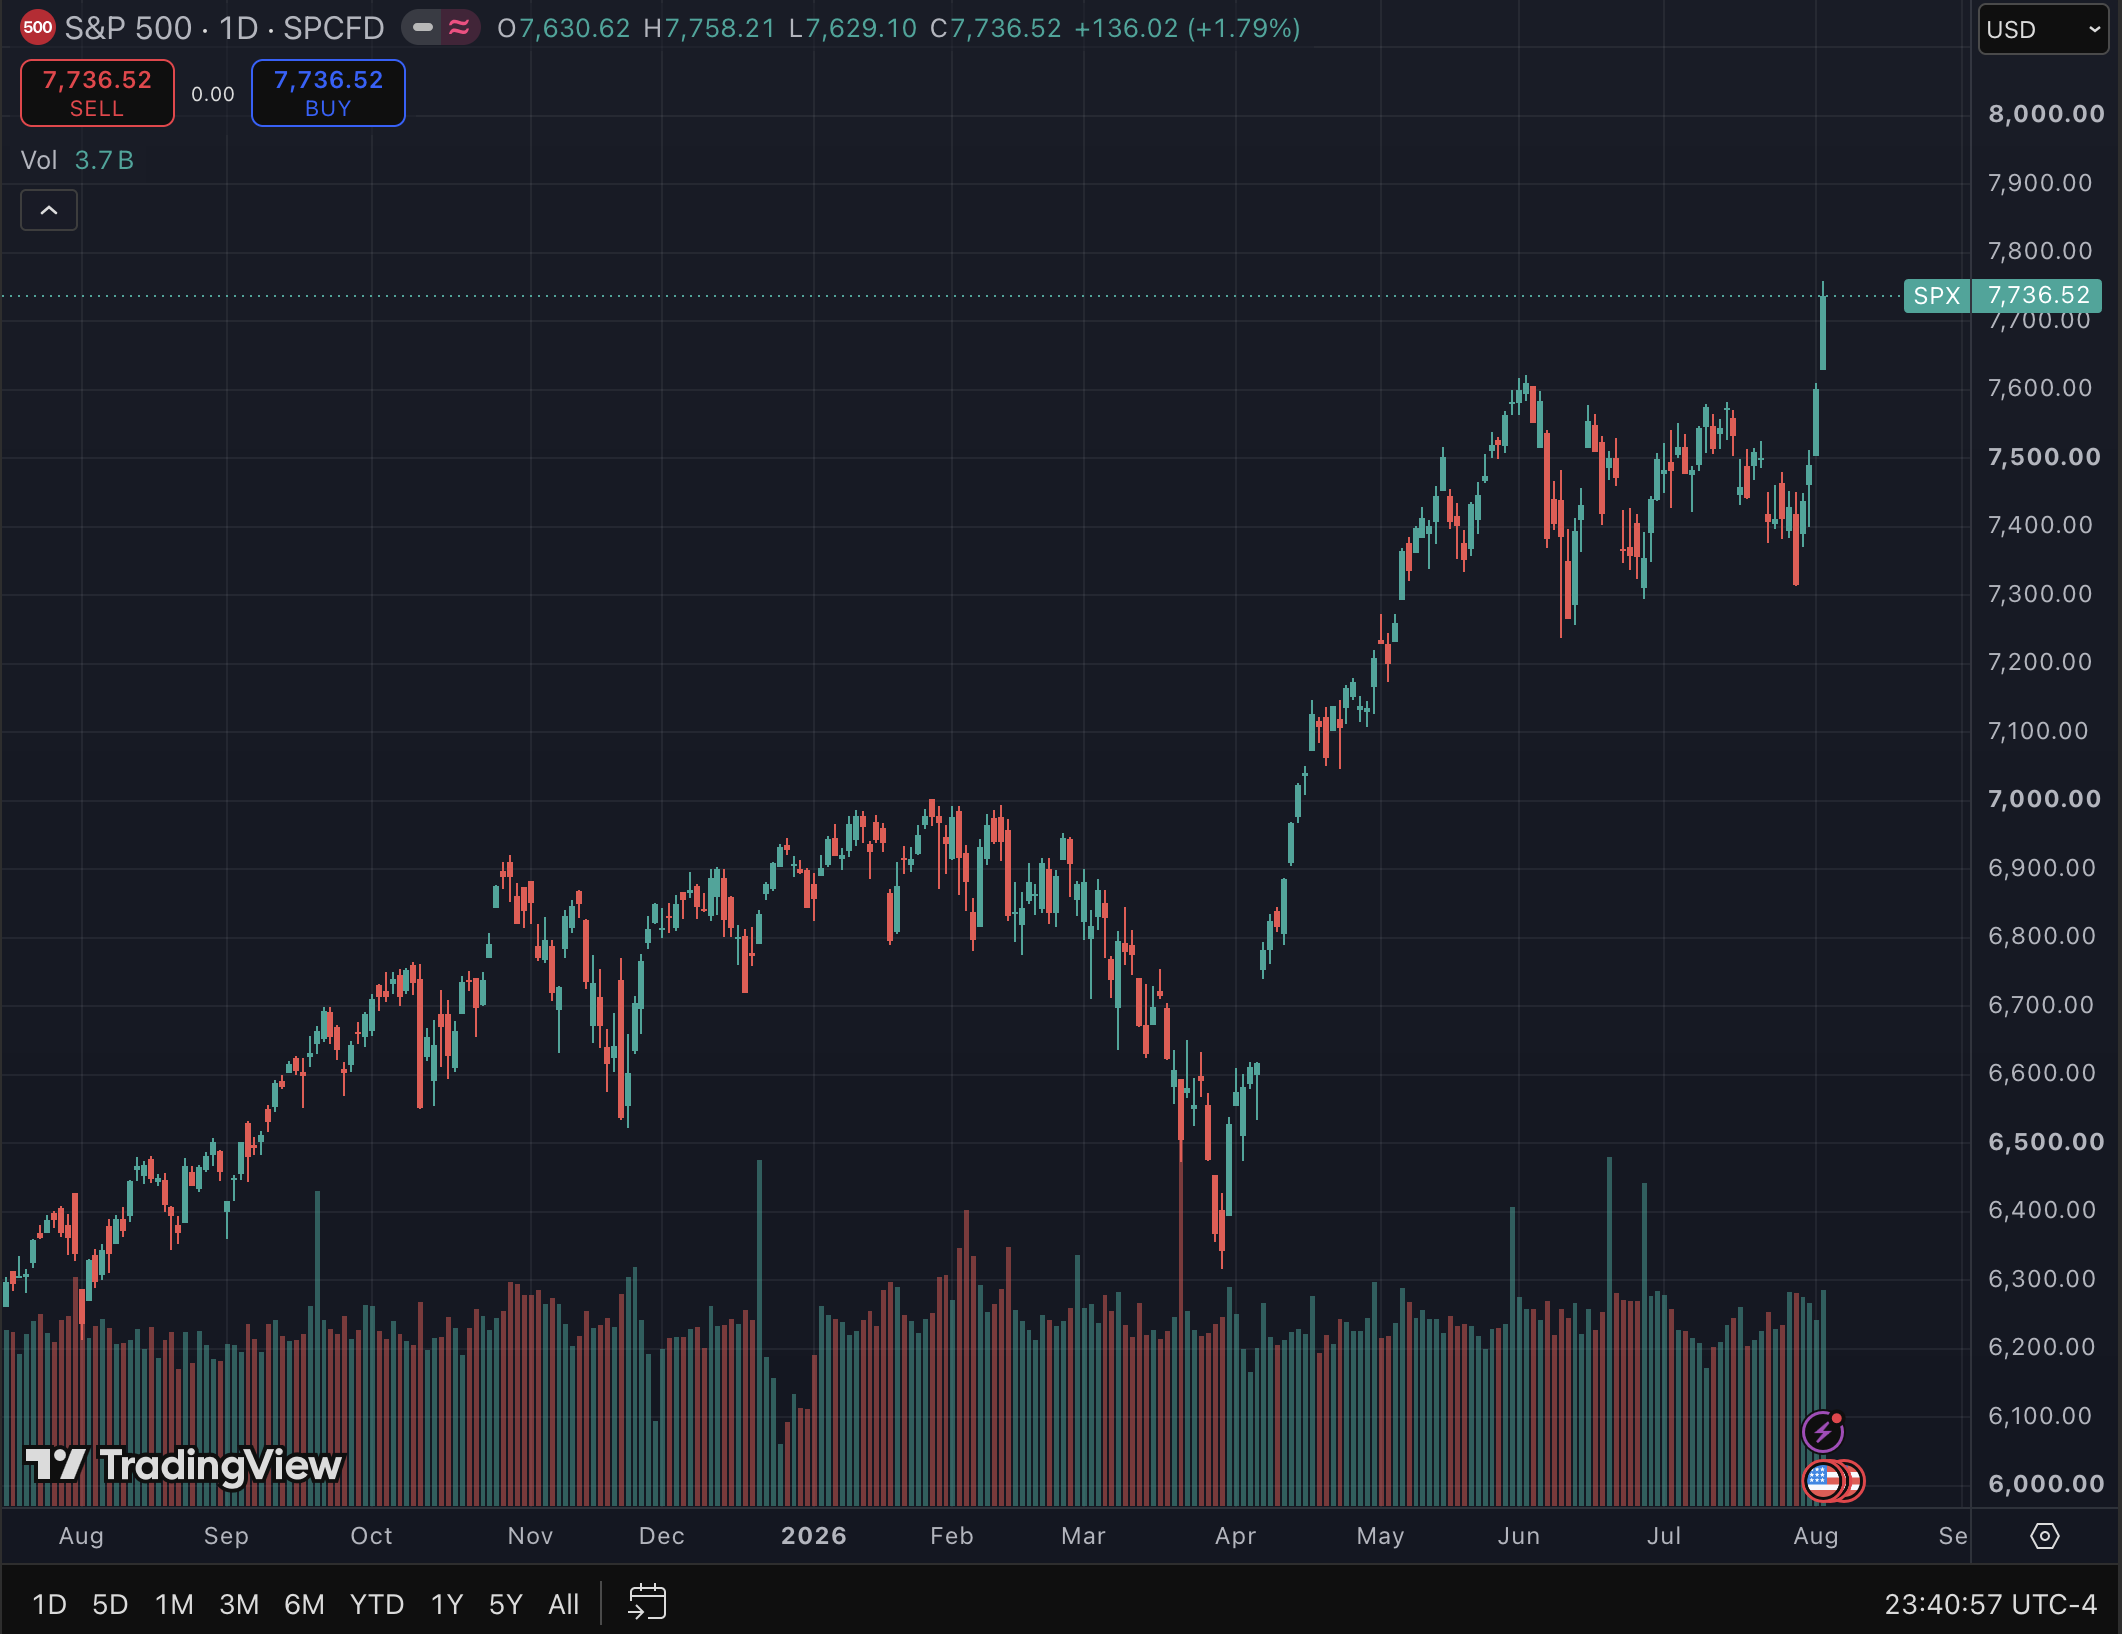Screen dimensions: 2122x1634
Task: Click the gray market status pill icon
Action: click(x=423, y=28)
